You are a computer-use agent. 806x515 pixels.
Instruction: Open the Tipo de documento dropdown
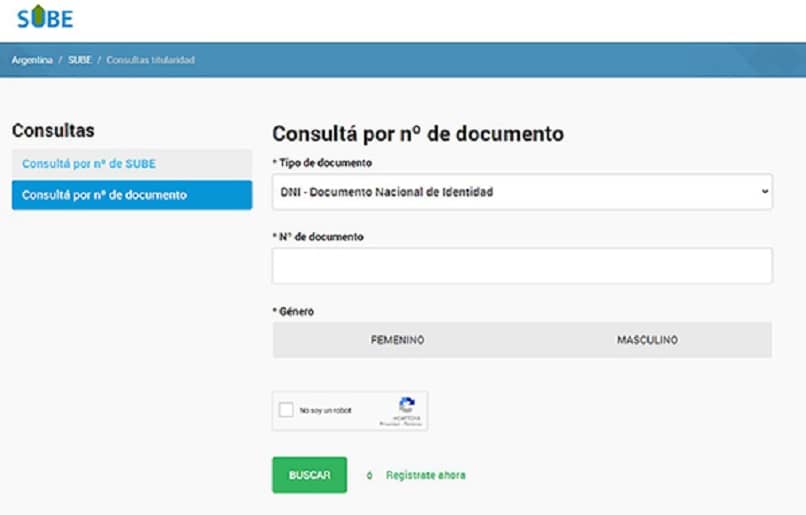coord(522,192)
